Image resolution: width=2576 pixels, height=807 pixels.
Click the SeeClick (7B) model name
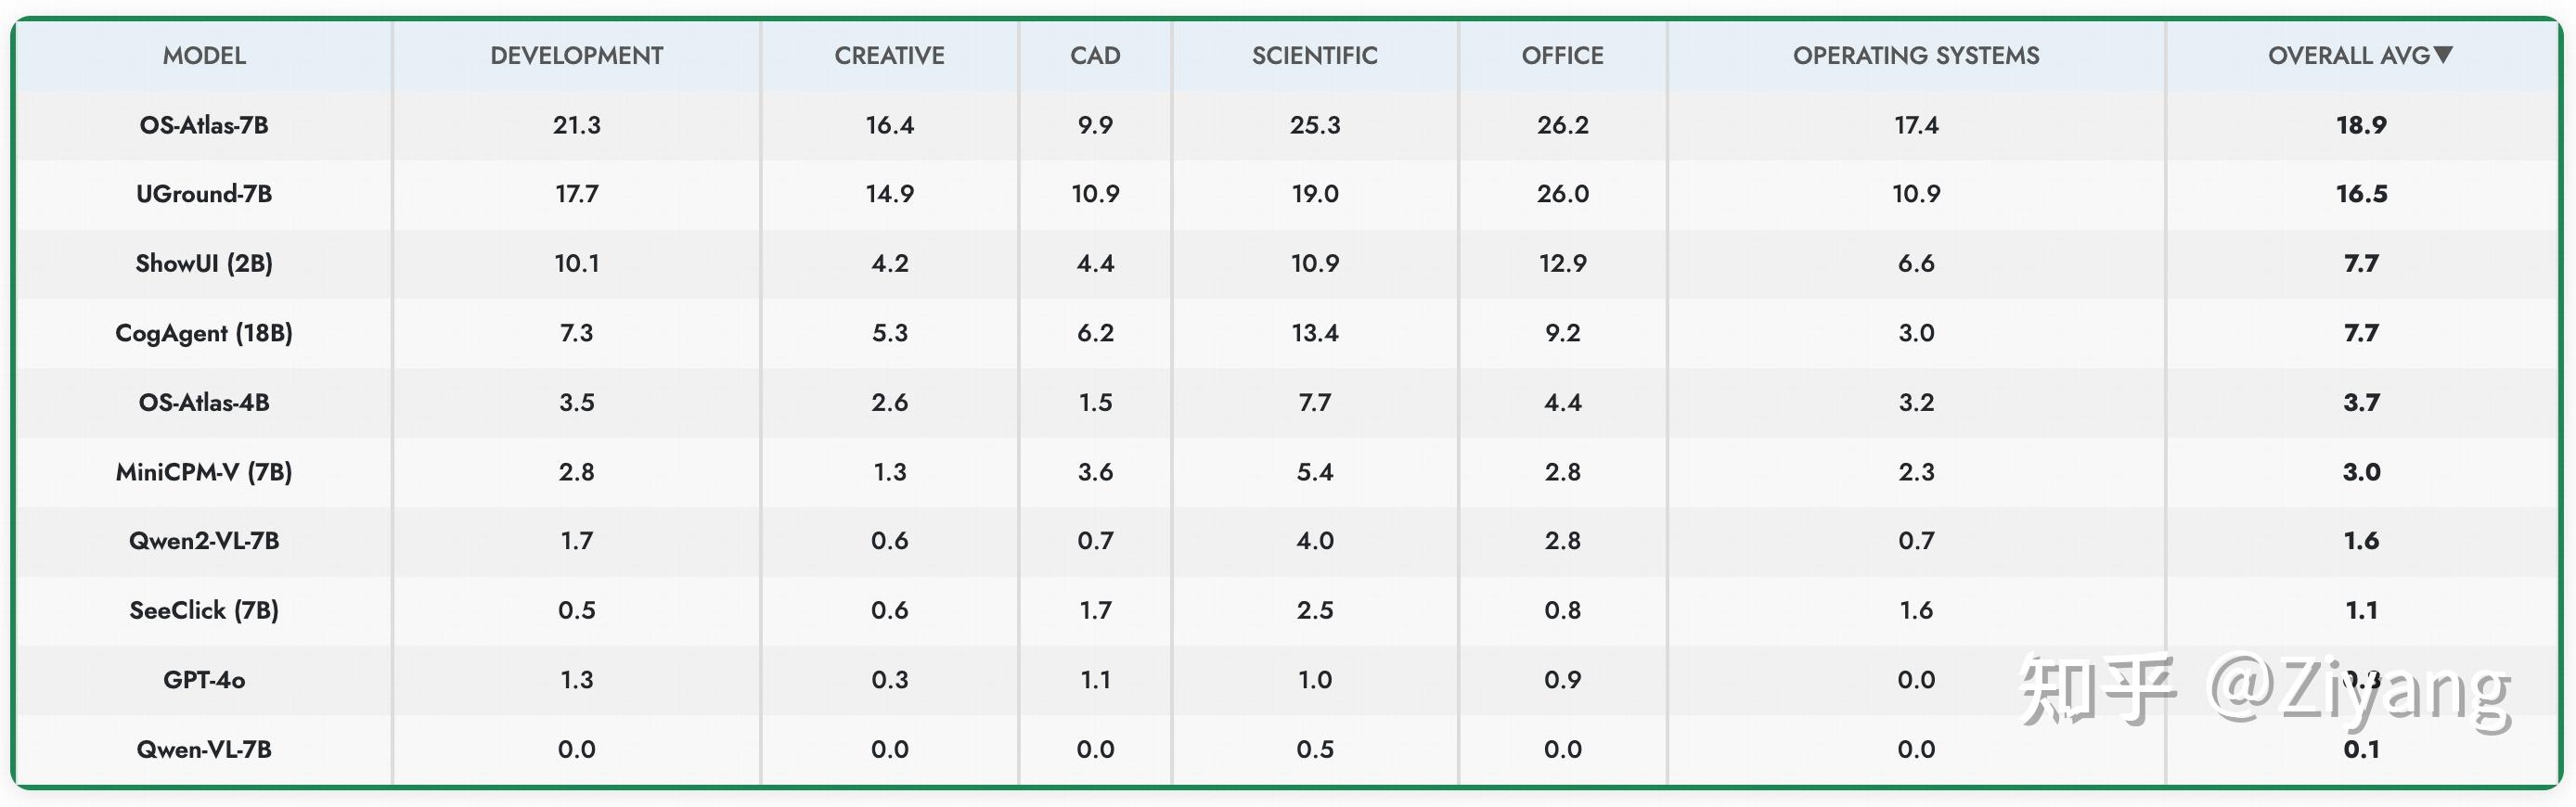[x=204, y=610]
